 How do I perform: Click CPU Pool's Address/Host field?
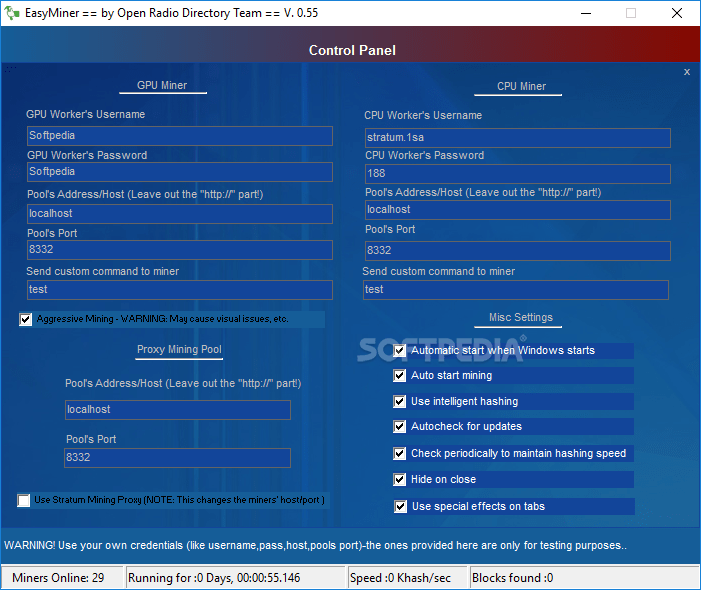518,210
